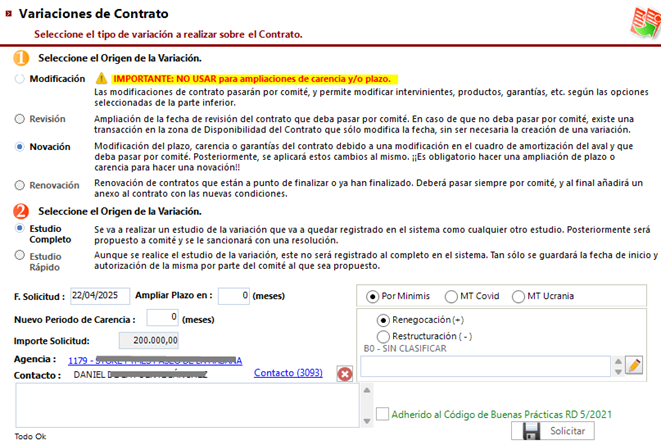This screenshot has width=661, height=445.
Task: Select the Revisión radio option
Action: coord(19,119)
